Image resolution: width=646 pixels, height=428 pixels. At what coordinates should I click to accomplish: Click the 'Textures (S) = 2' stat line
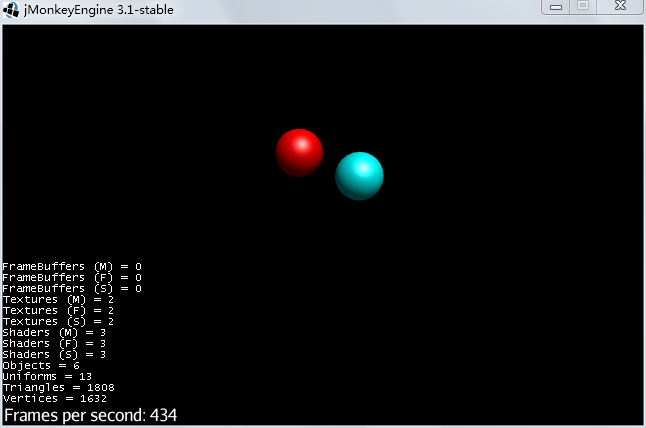(x=58, y=322)
